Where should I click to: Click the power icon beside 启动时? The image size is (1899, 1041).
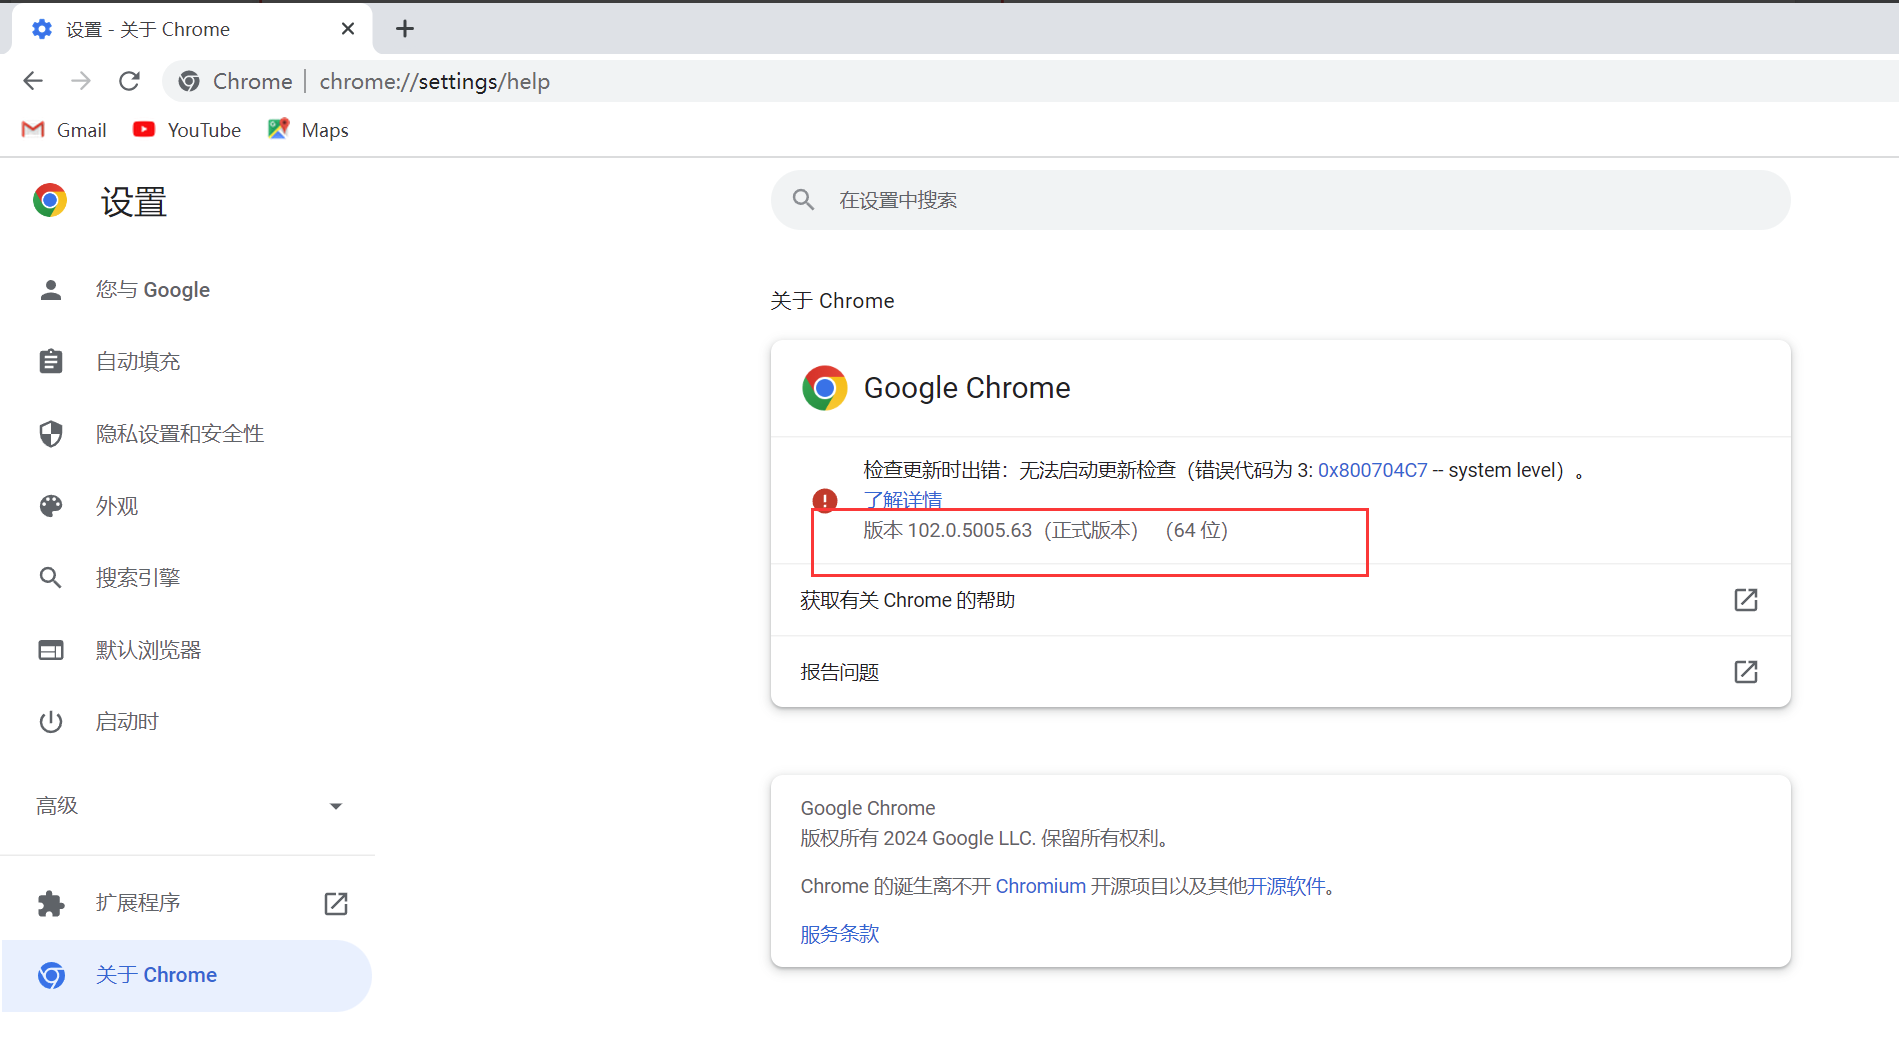(51, 722)
